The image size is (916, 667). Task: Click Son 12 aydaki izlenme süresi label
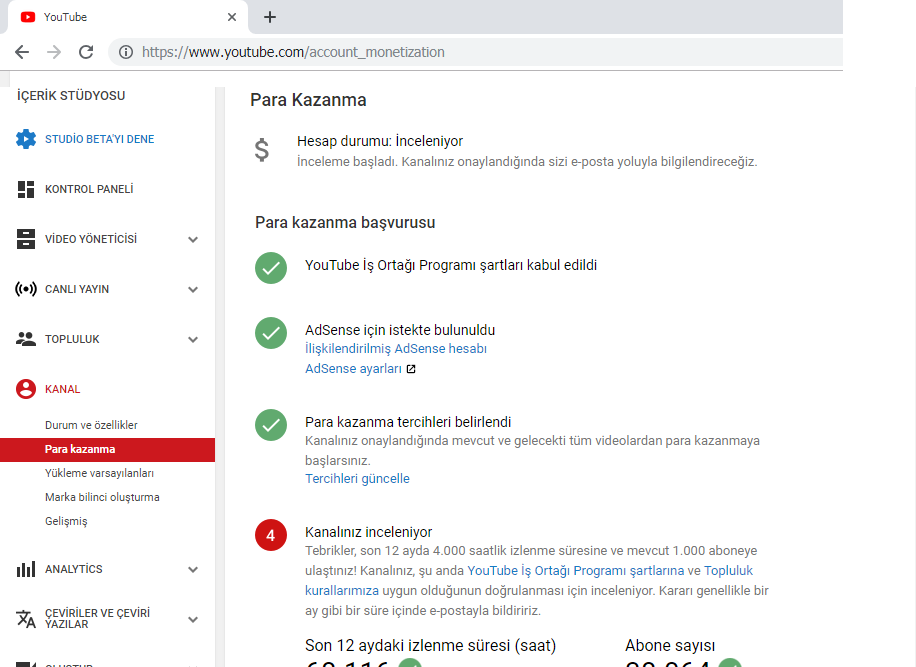pyautogui.click(x=431, y=645)
